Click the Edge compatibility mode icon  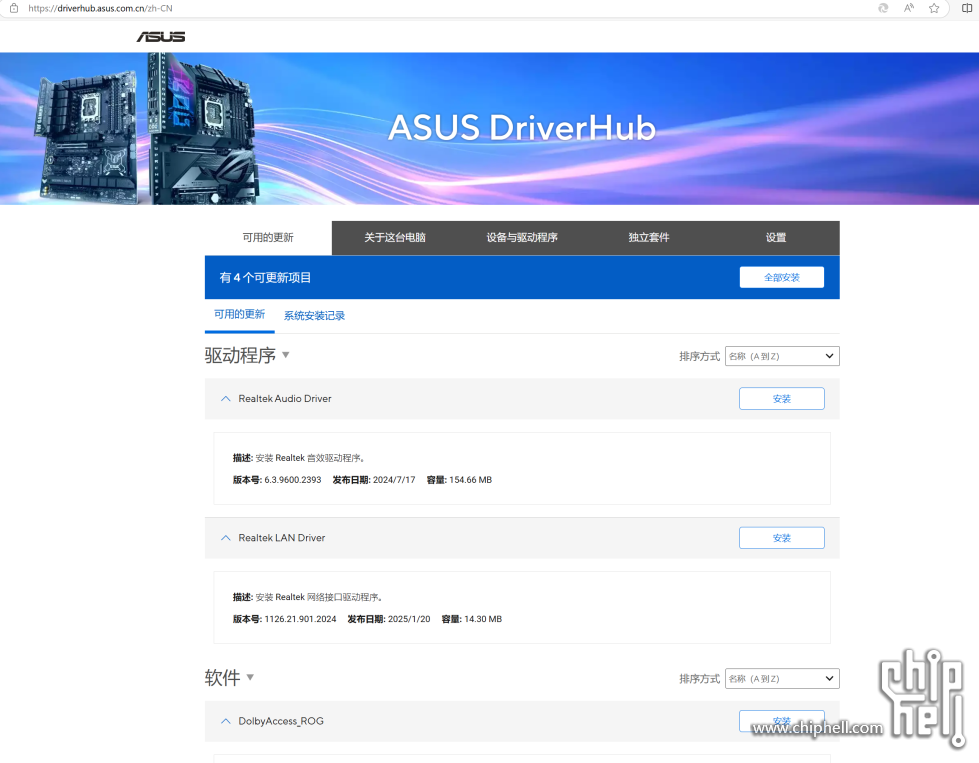(x=883, y=8)
